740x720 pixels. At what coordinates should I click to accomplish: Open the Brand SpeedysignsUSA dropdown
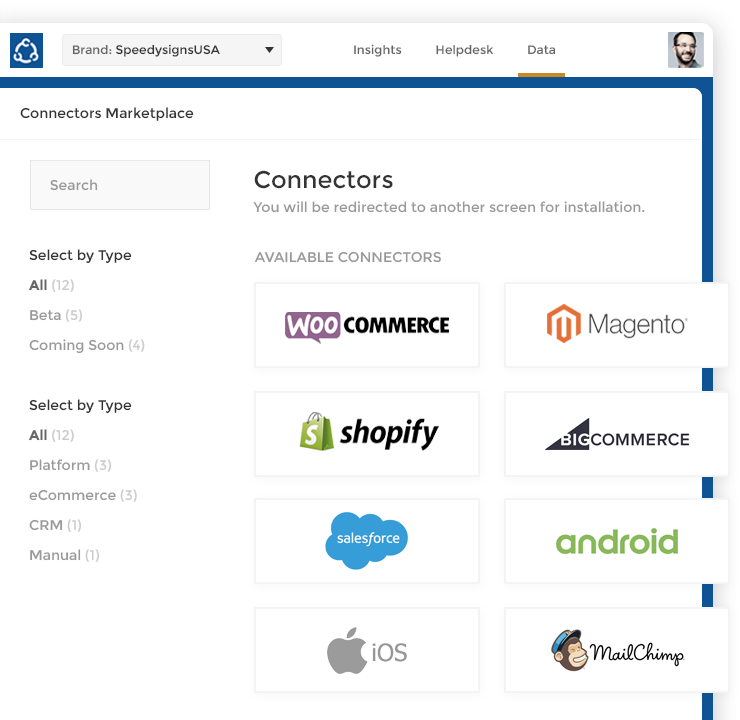[x=172, y=50]
